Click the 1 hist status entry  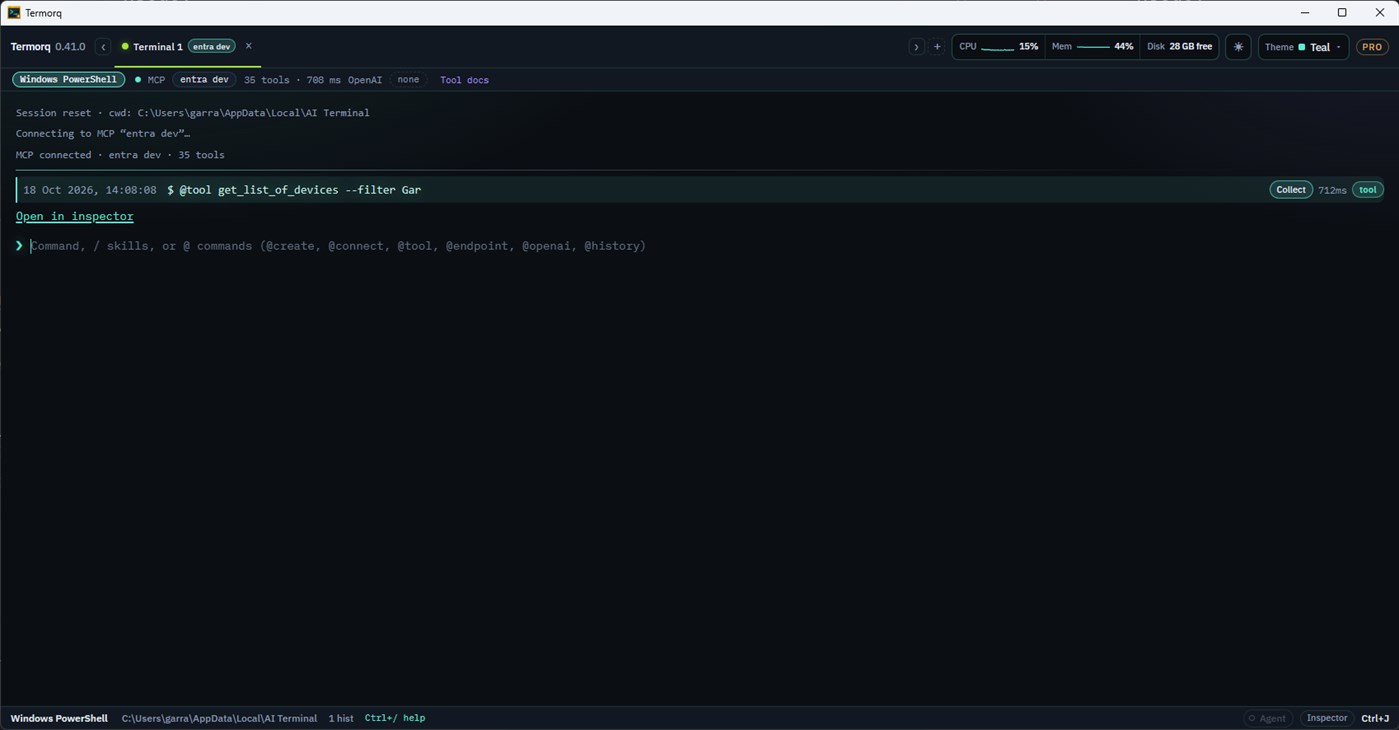pos(341,718)
